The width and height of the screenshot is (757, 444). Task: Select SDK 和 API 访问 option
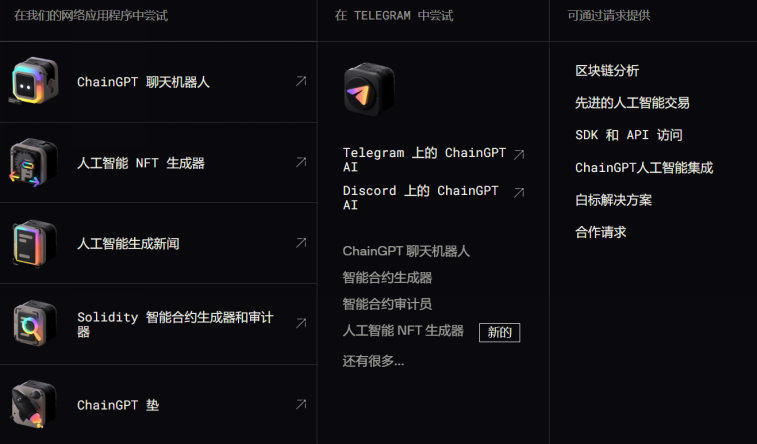point(629,135)
